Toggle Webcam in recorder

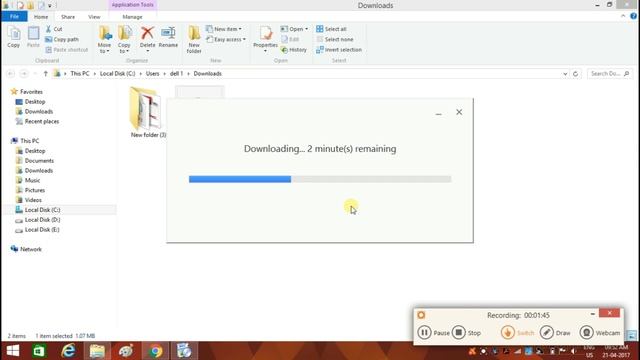(600, 333)
